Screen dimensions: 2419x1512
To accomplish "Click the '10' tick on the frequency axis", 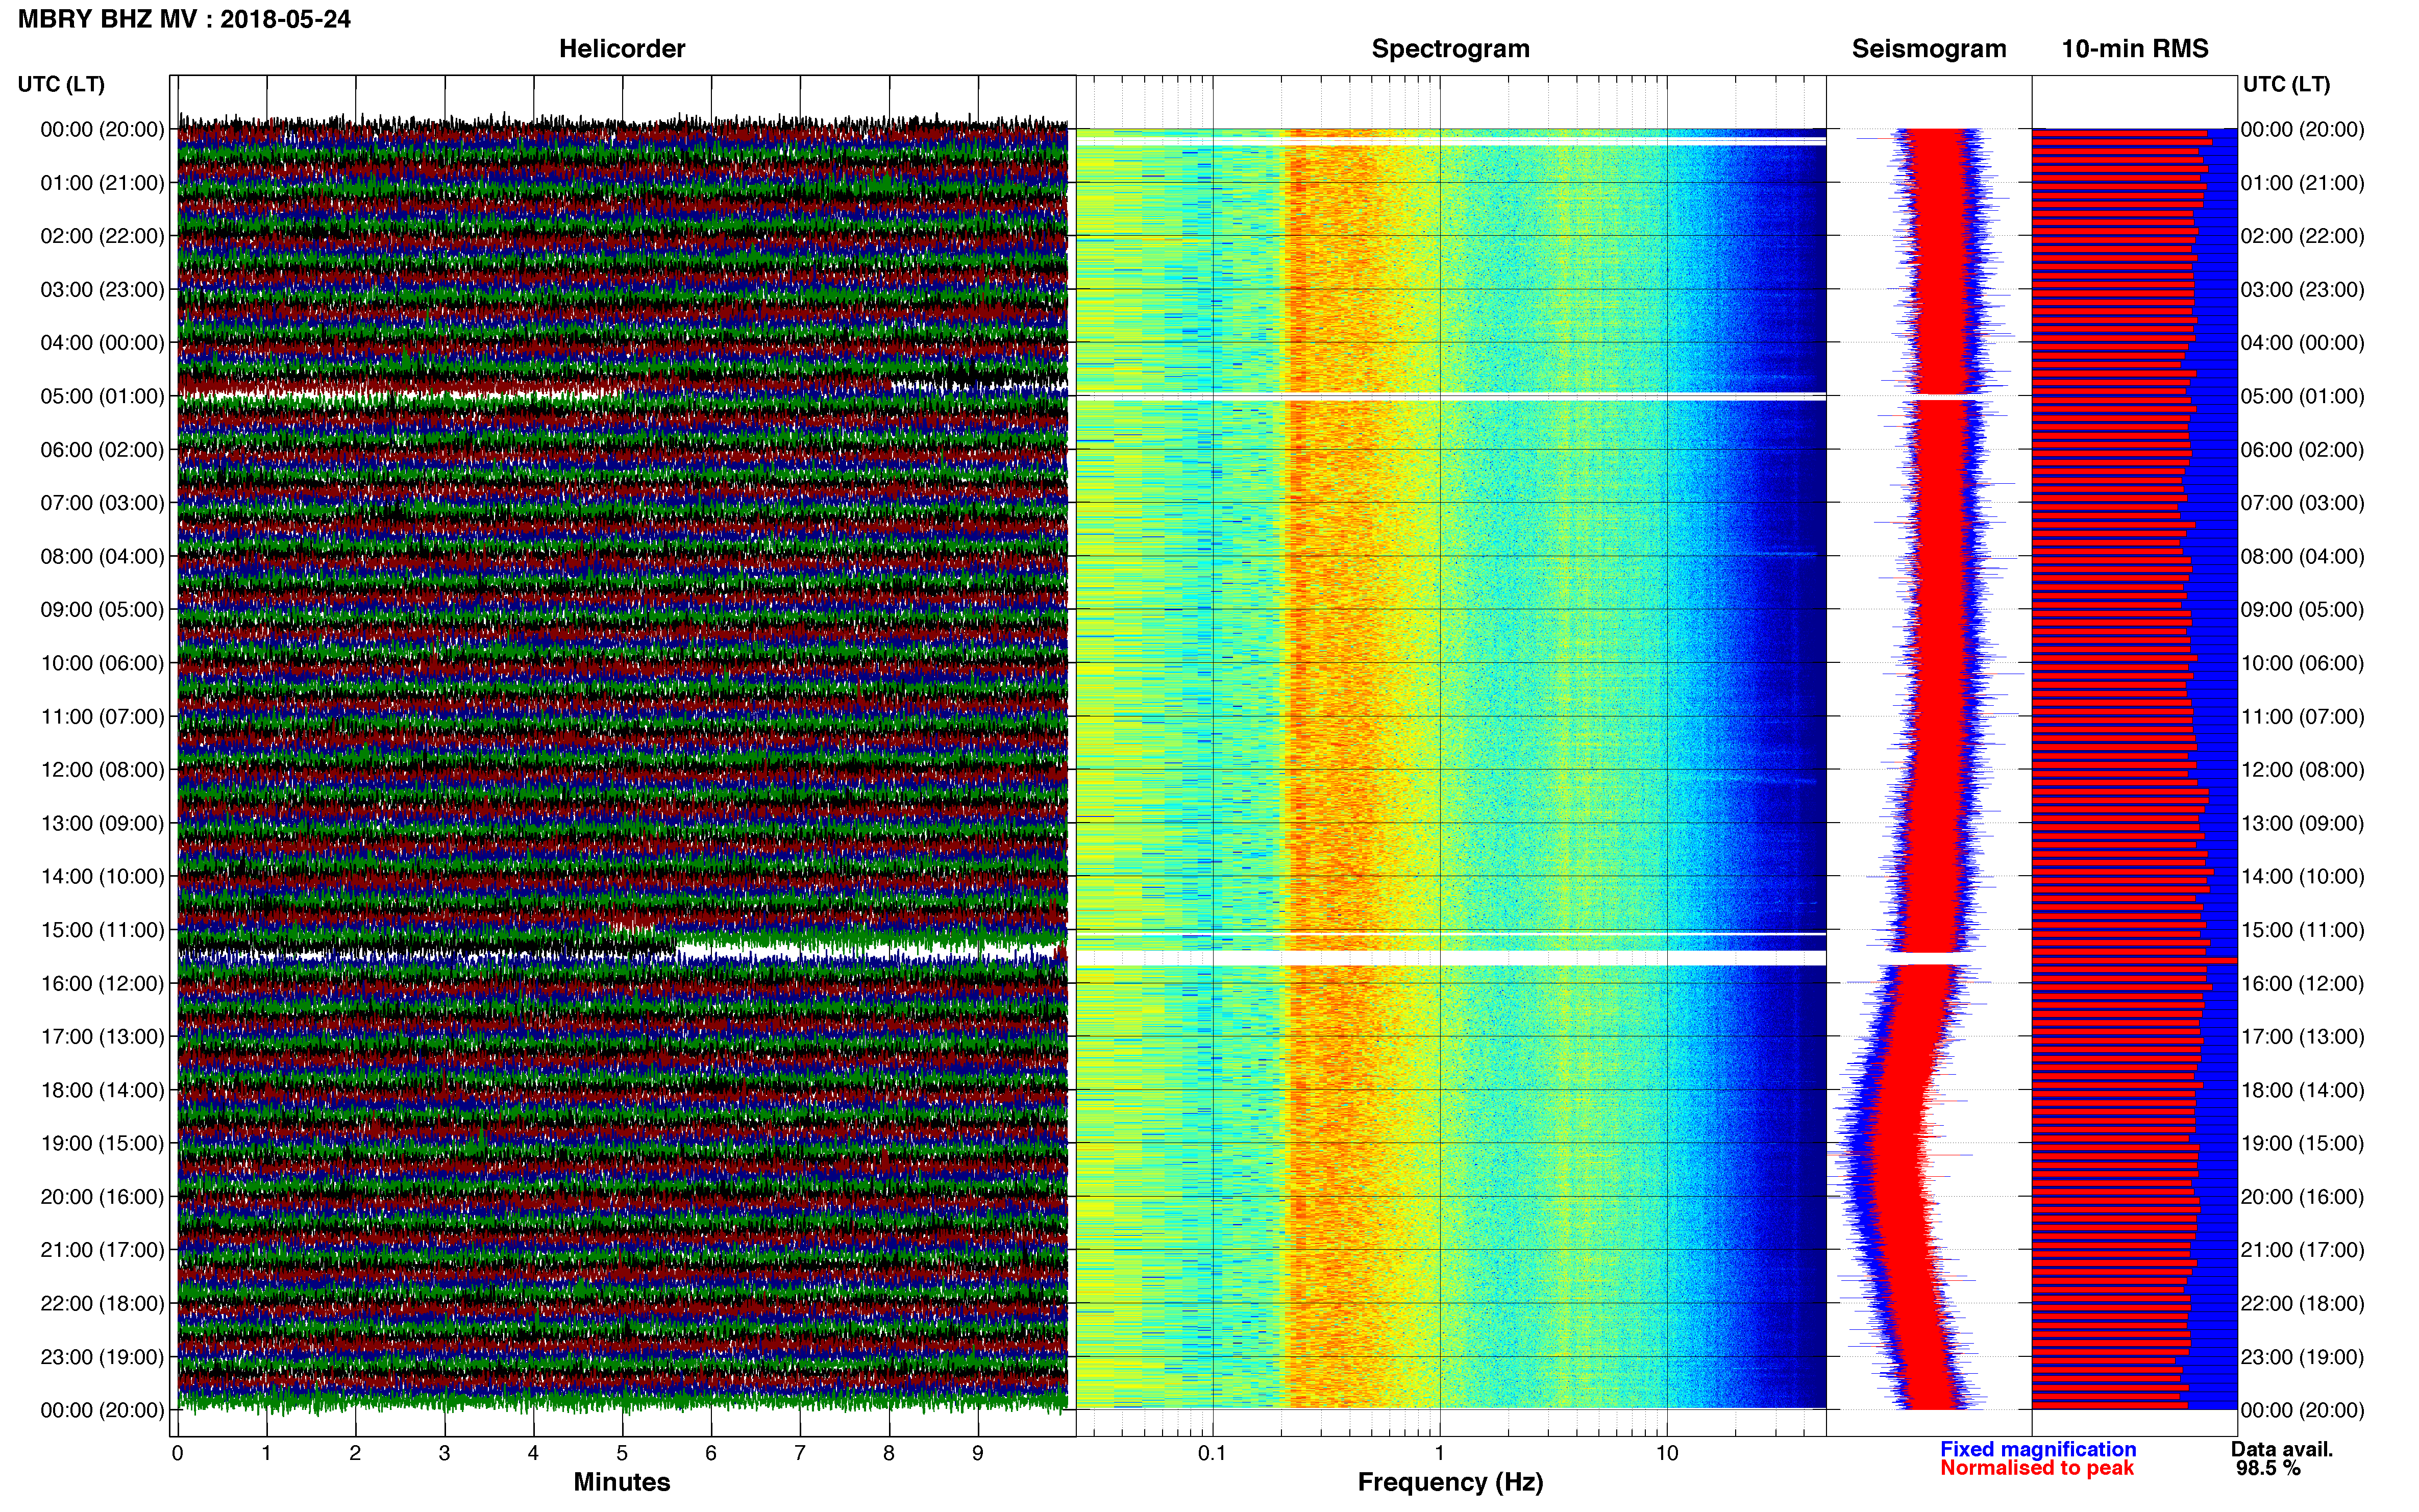I will [x=1667, y=1453].
